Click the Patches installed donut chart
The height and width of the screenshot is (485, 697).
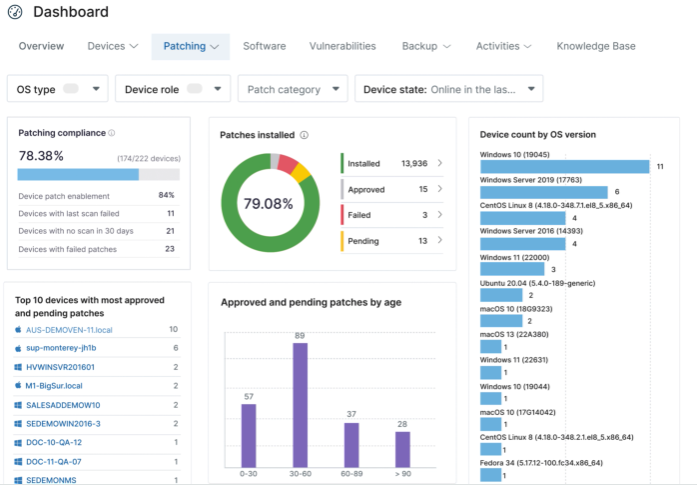(x=270, y=203)
